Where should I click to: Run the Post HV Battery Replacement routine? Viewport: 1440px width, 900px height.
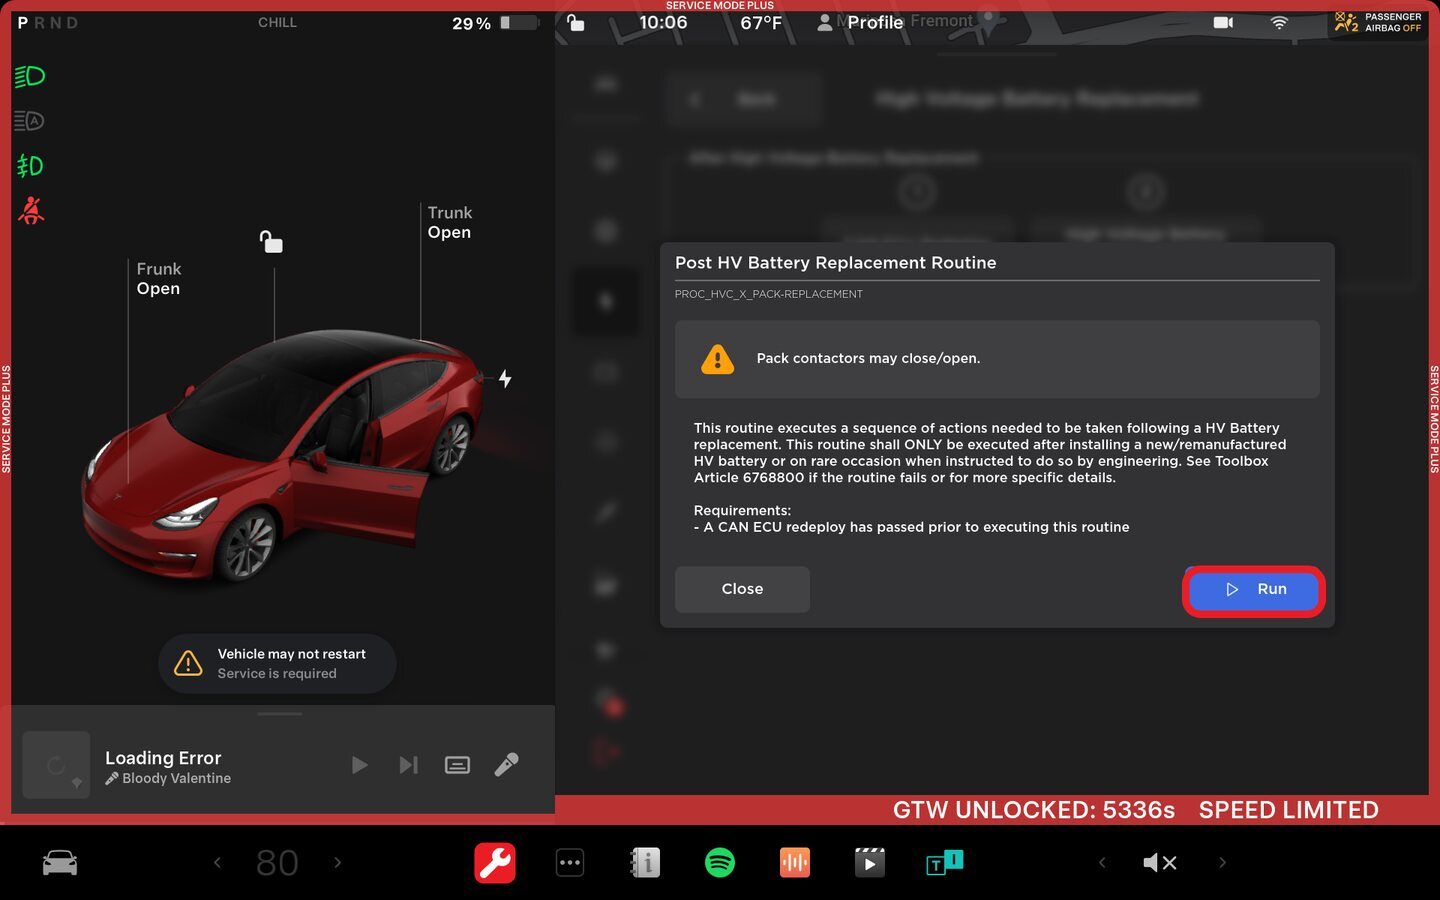click(x=1254, y=590)
